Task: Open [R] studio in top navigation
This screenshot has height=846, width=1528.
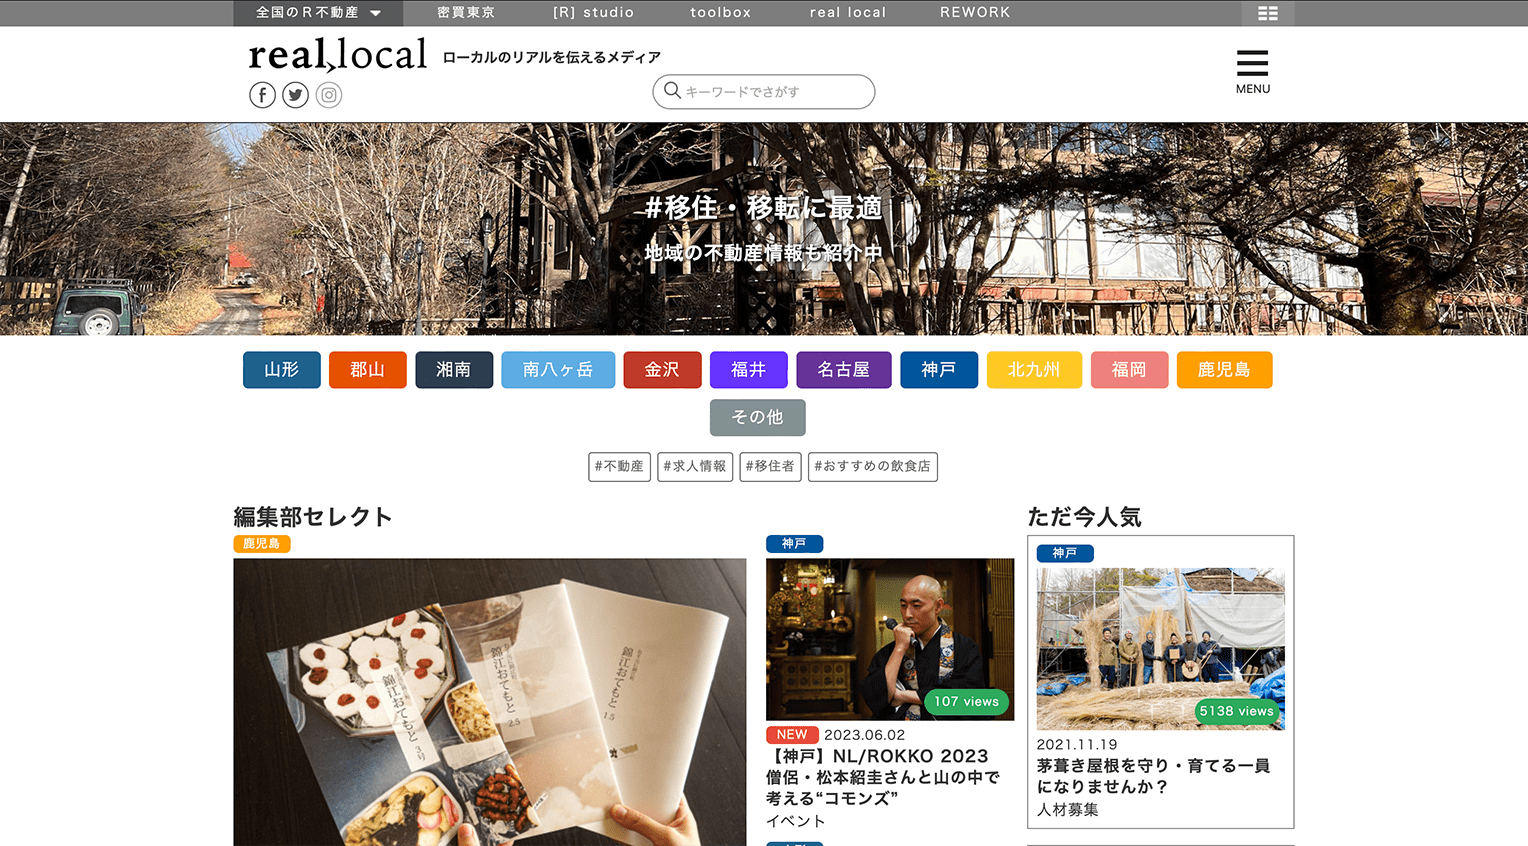Action: [x=594, y=13]
